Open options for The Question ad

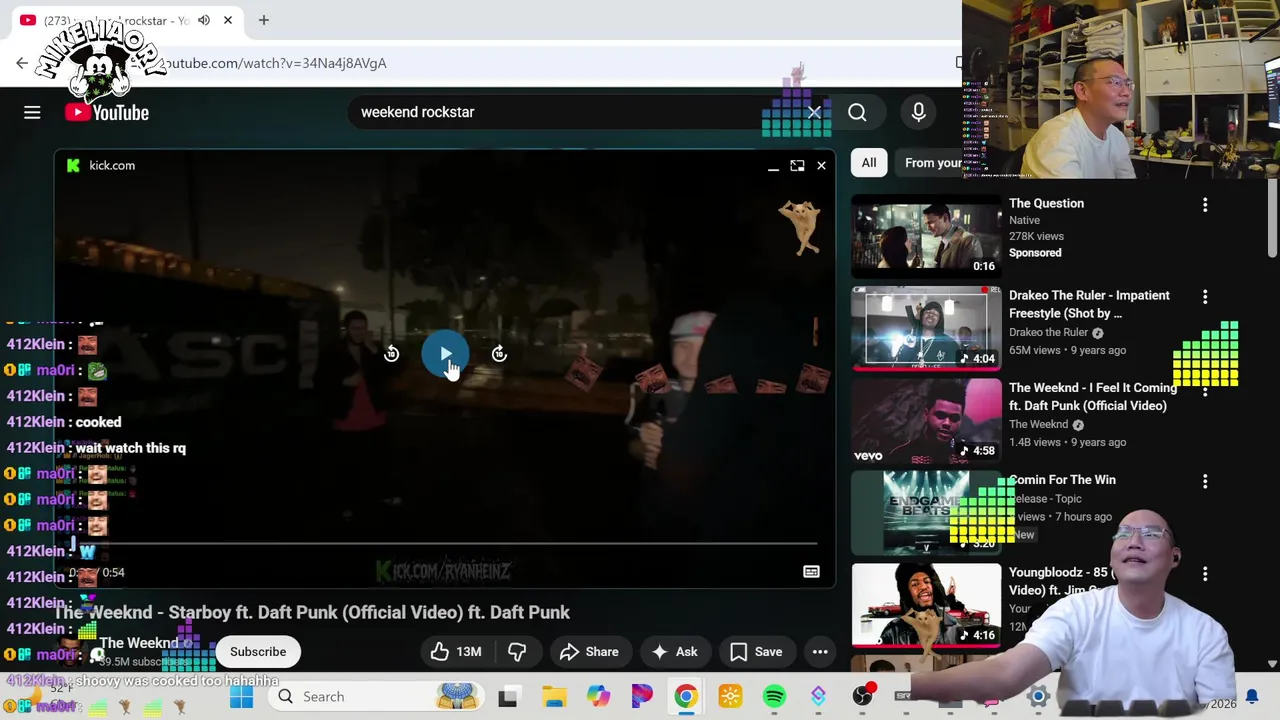tap(1205, 204)
